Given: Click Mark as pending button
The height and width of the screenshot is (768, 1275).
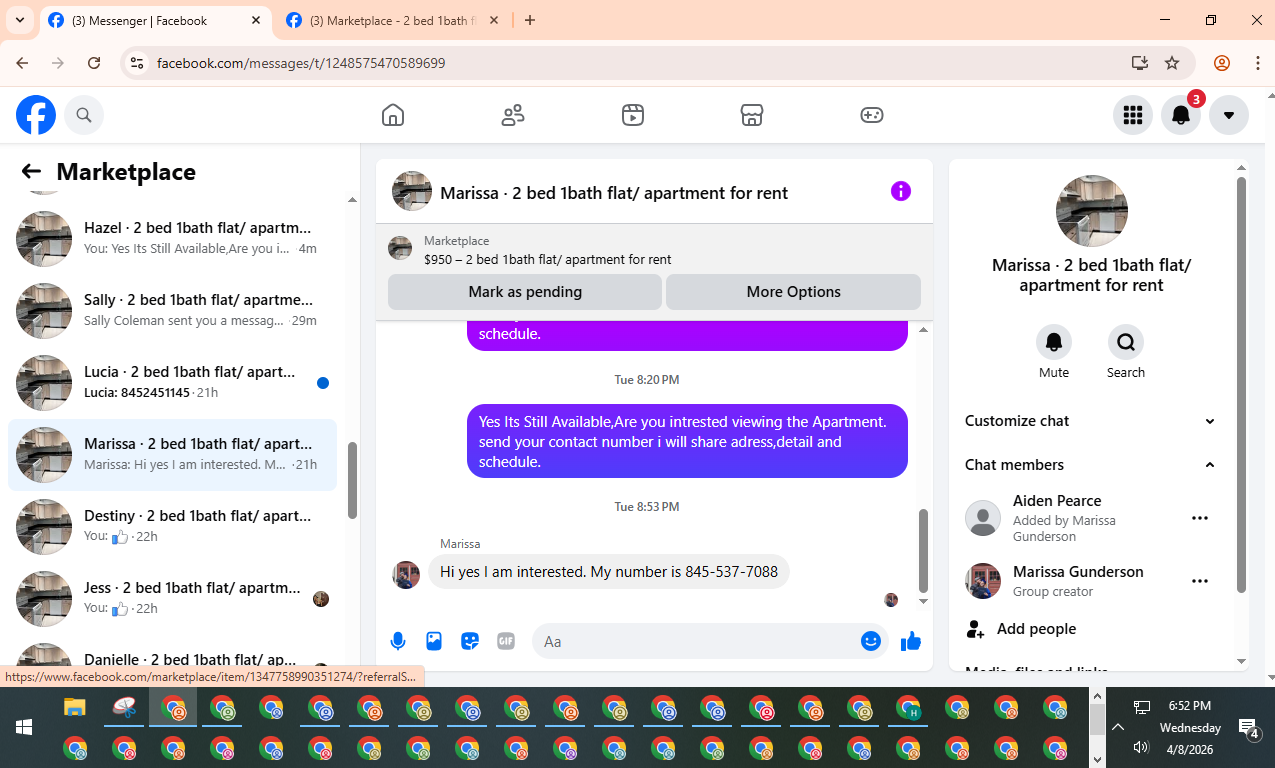Looking at the screenshot, I should (525, 292).
